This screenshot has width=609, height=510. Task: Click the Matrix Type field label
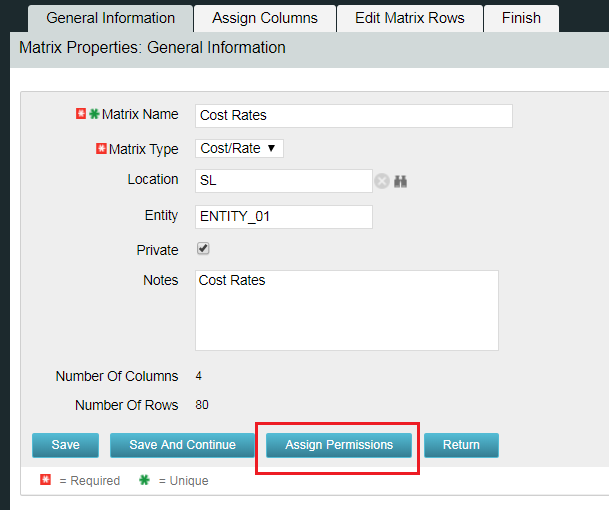point(143,149)
